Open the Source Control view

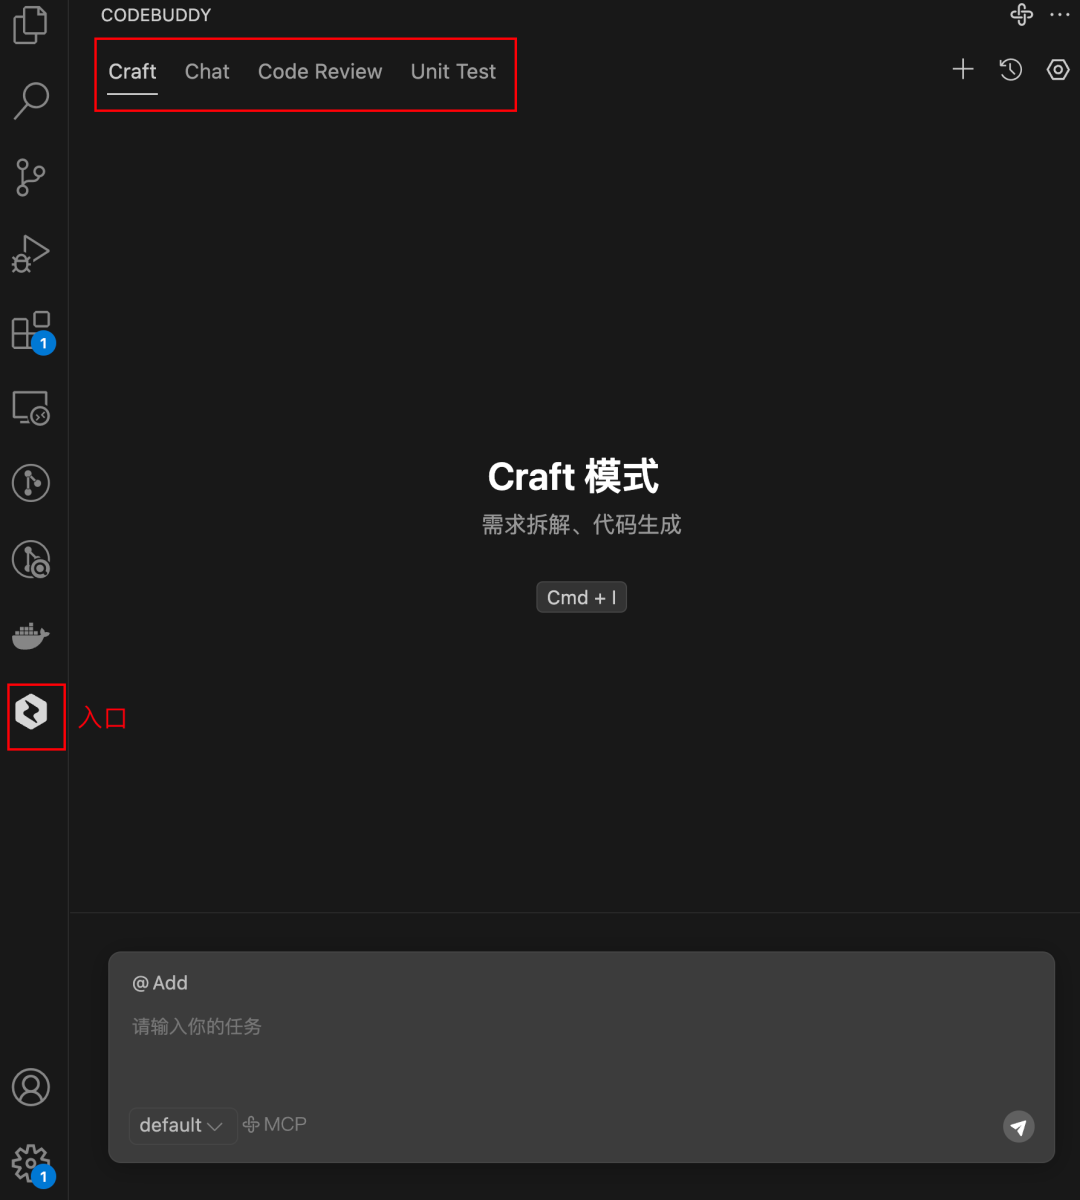[x=31, y=177]
